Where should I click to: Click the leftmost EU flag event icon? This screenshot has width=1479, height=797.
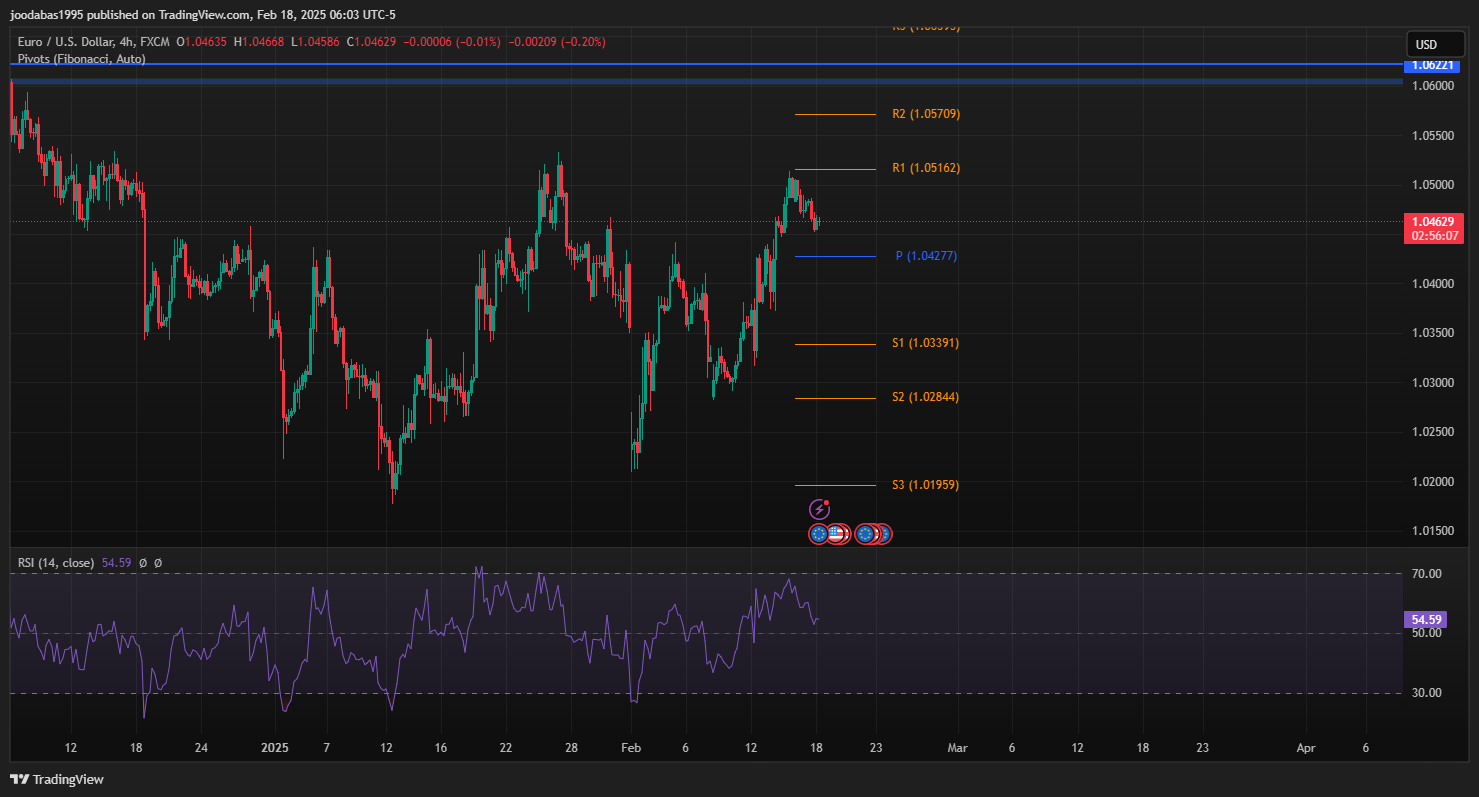pos(819,534)
